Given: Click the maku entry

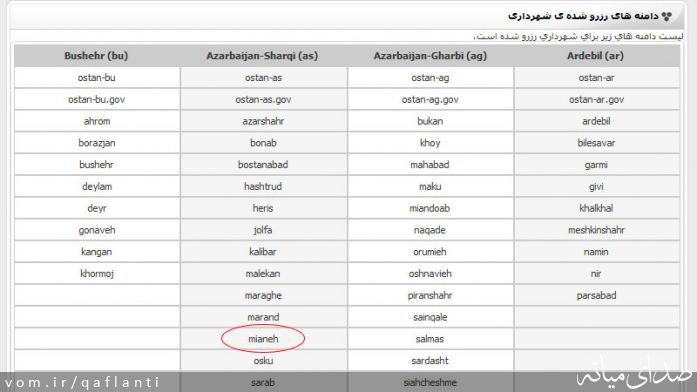Looking at the screenshot, I should tap(430, 187).
